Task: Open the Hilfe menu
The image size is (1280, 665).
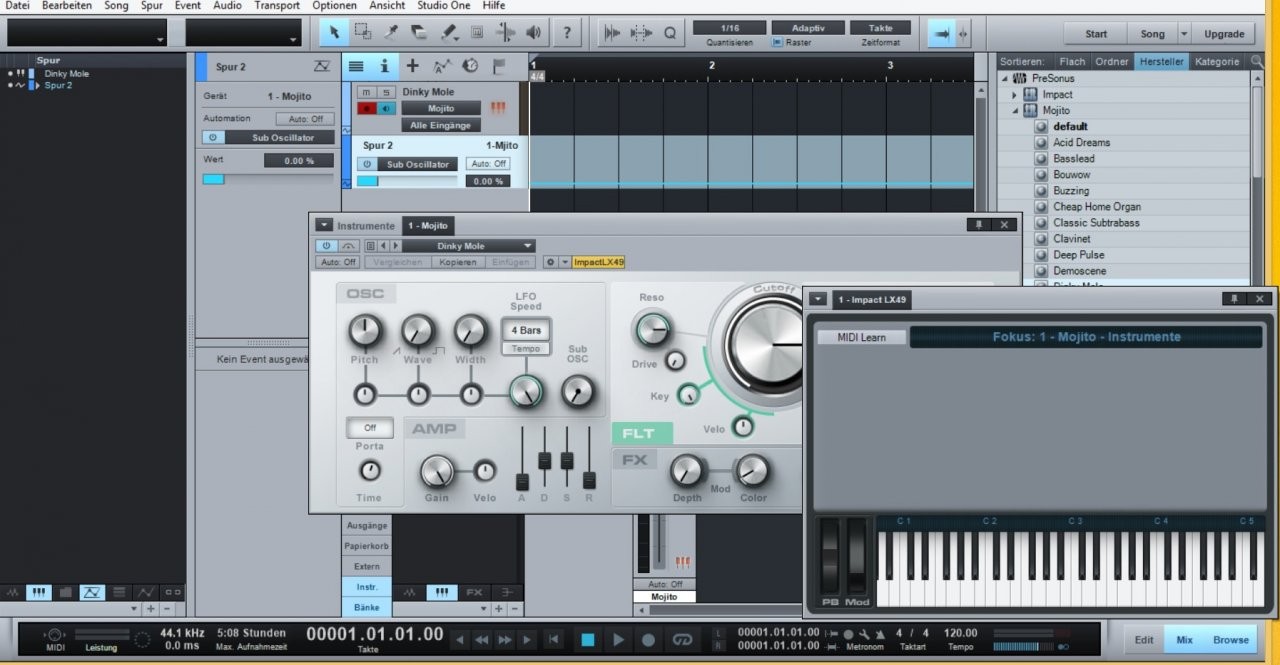Action: 494,6
